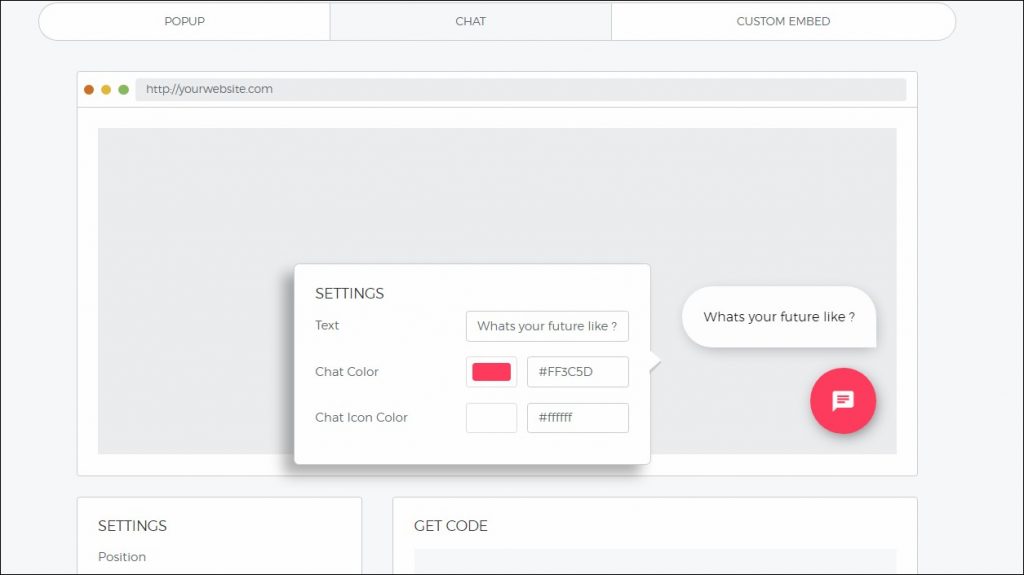Click the red dot in mock browser bar

pos(89,89)
